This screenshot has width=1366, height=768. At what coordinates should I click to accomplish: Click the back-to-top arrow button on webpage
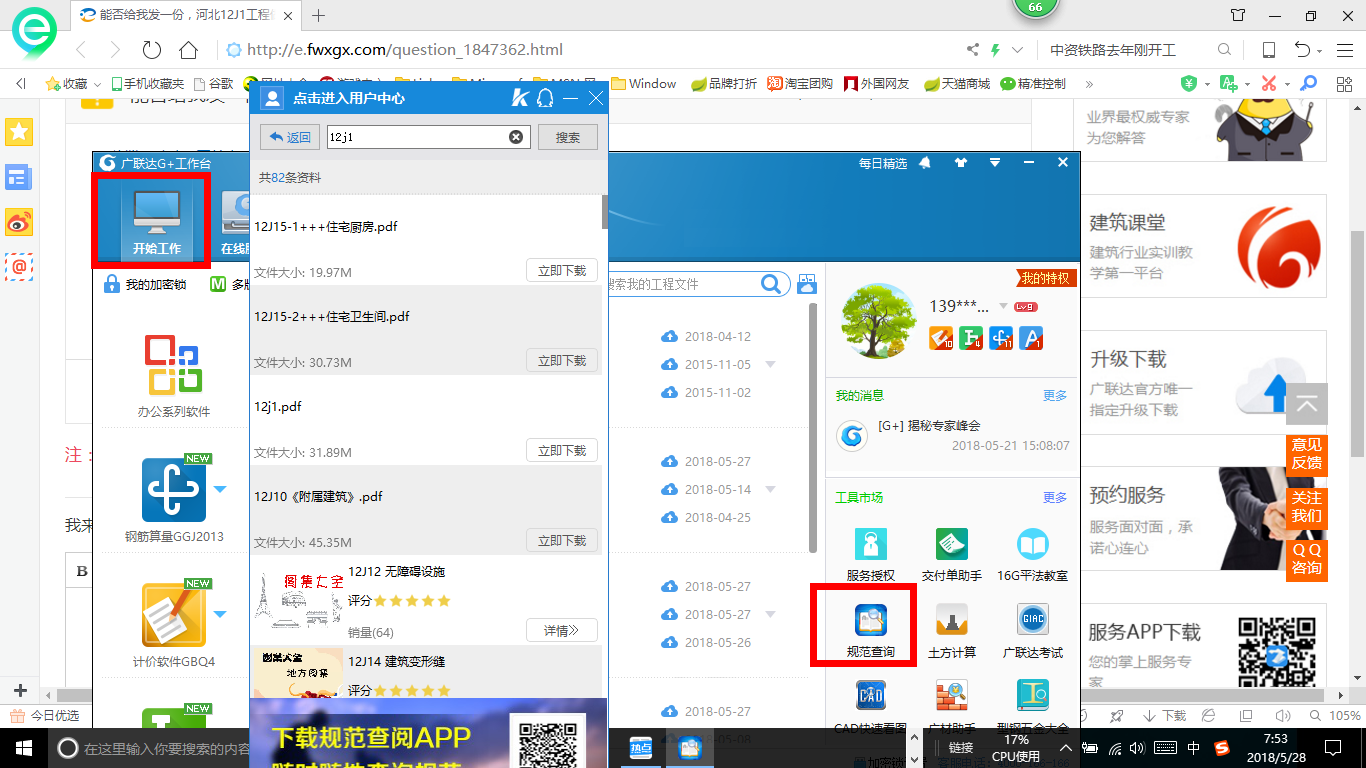click(1306, 405)
